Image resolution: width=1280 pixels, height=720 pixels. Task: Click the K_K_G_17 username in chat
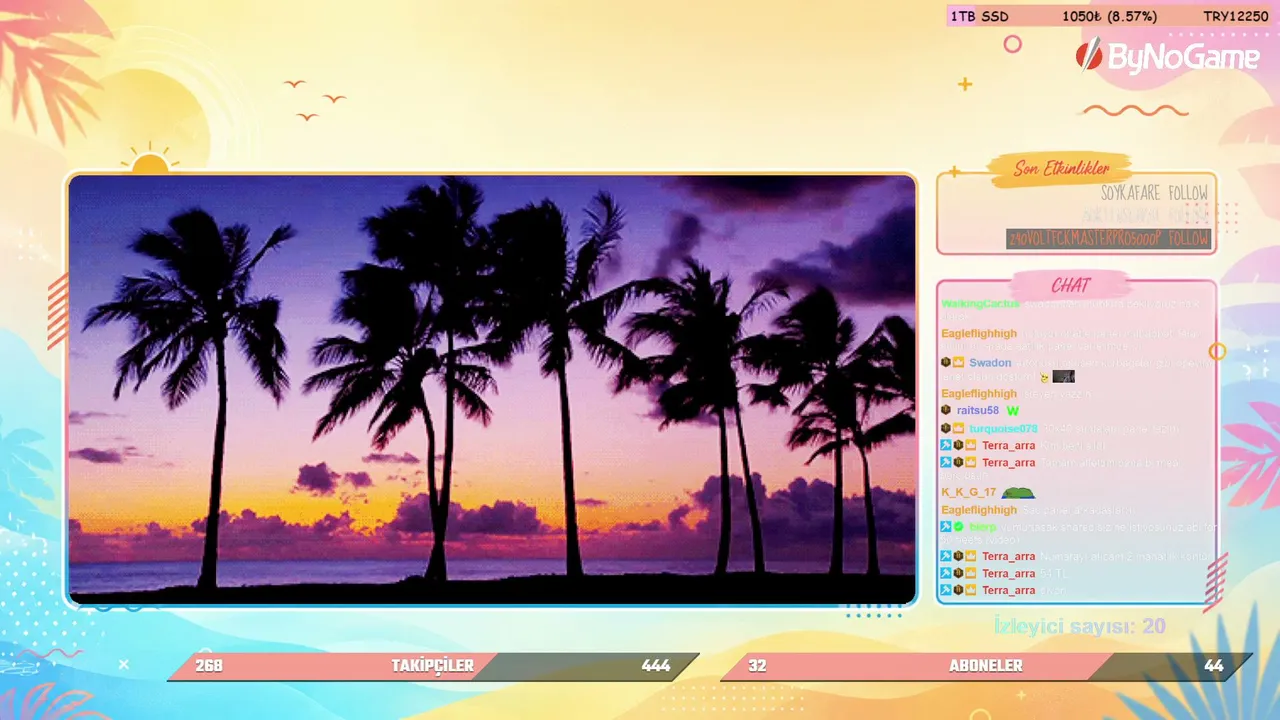(x=969, y=492)
